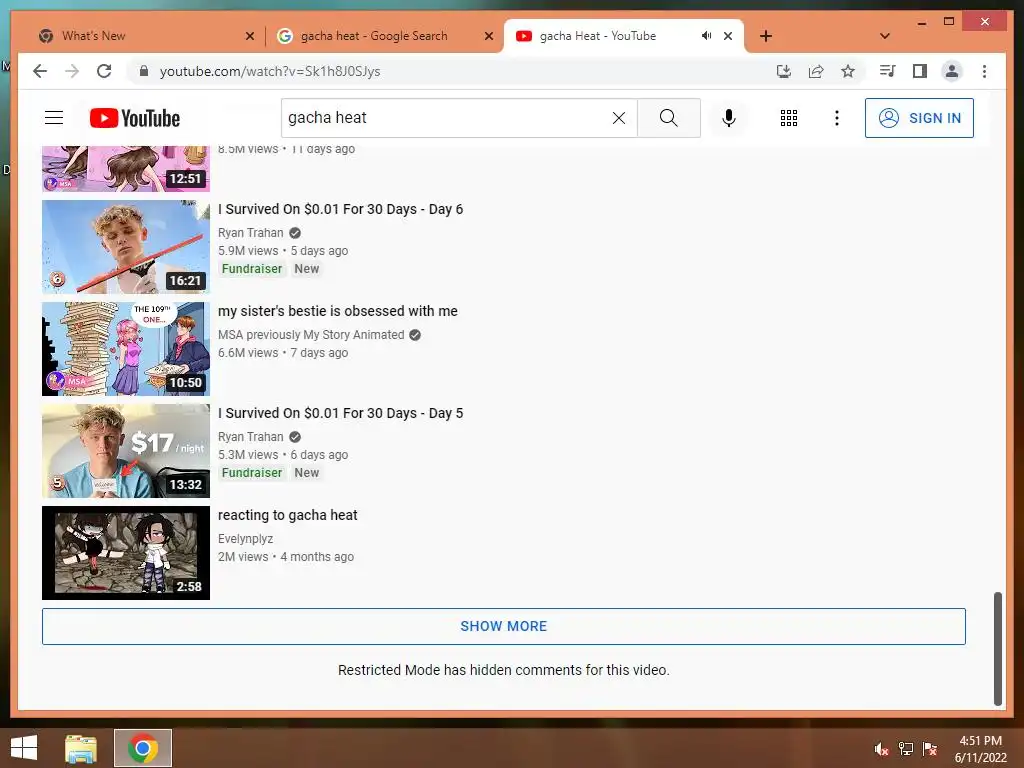Click Ryan Trahan channel under Day 5
The image size is (1024, 768).
click(251, 437)
